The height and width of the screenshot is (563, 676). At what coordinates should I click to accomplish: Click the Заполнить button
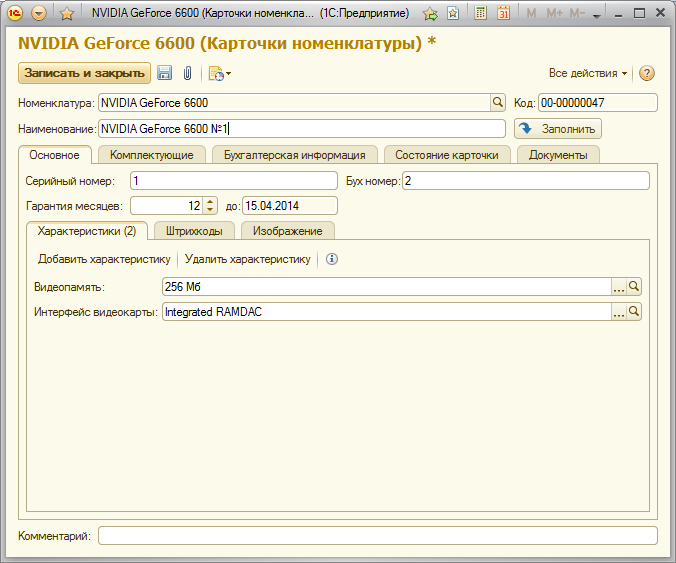557,128
